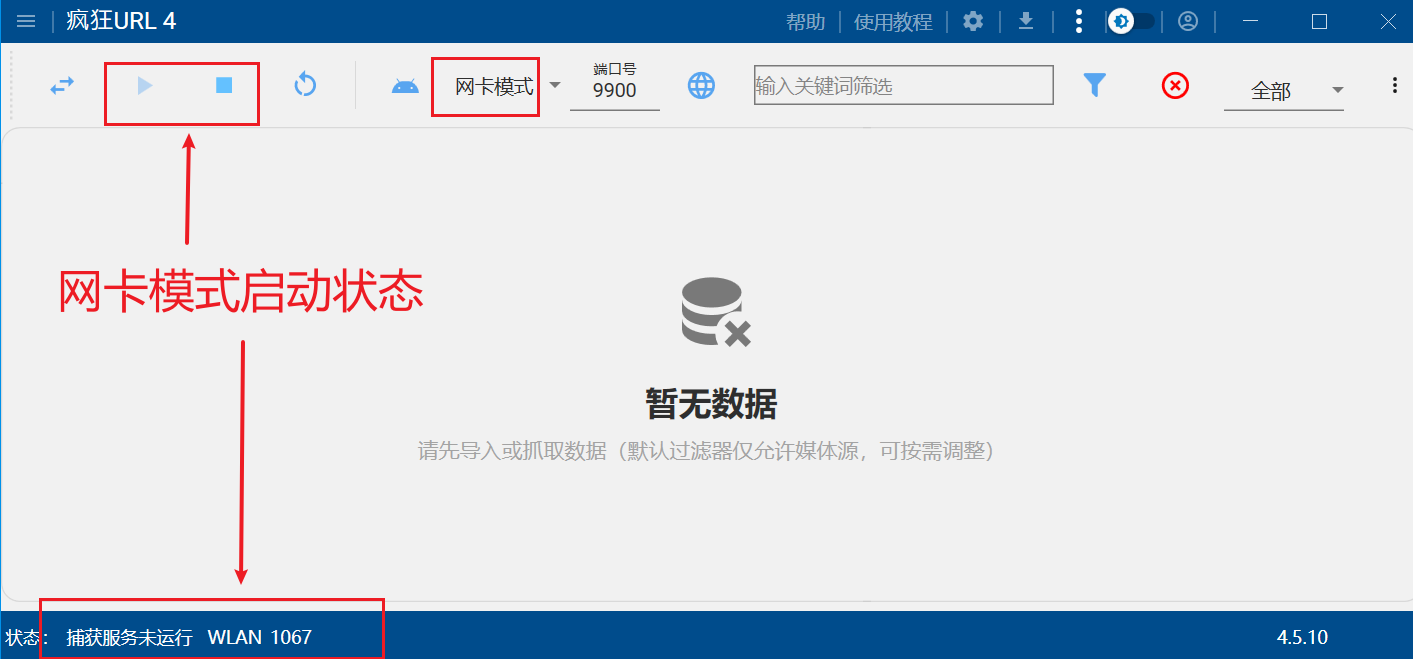Click the blue globe browser icon
Viewport: 1413px width, 659px height.
click(701, 86)
